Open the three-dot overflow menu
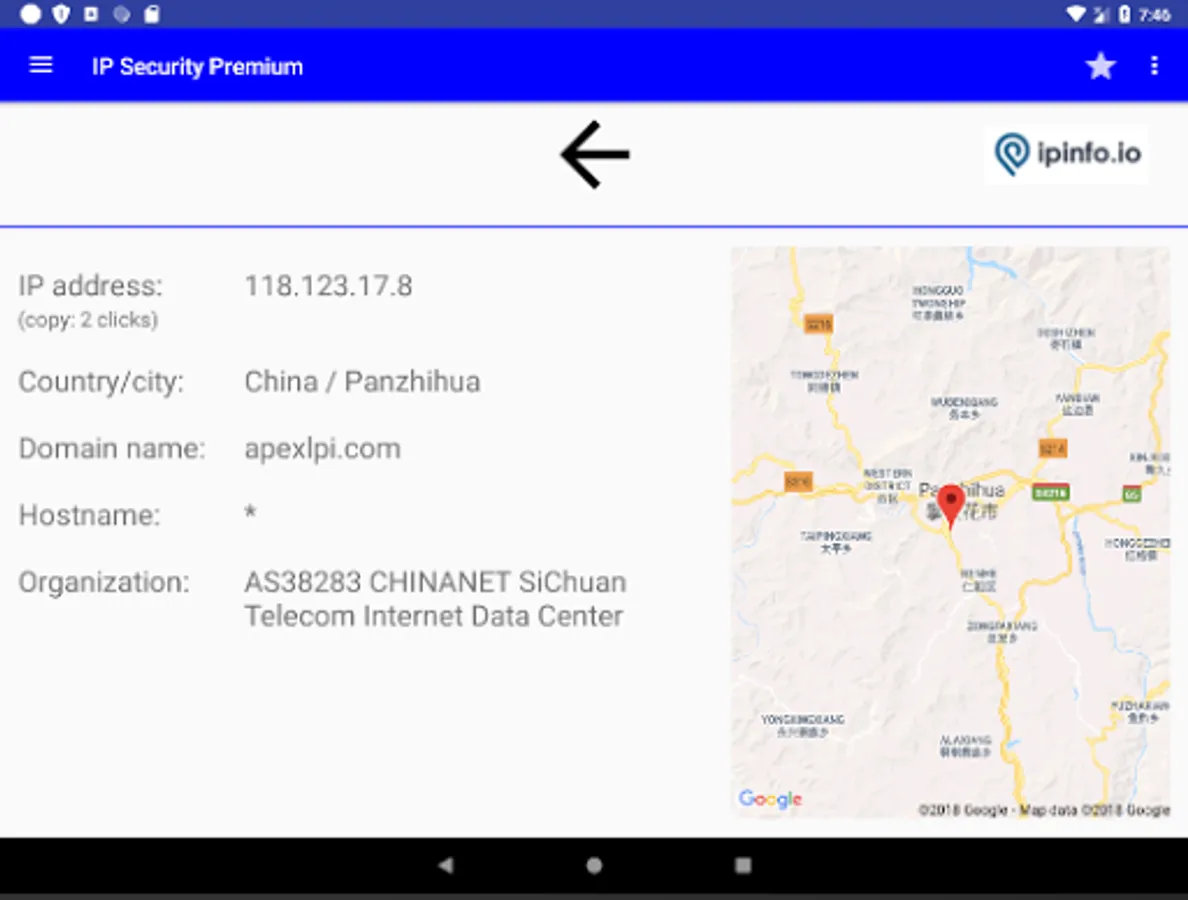This screenshot has width=1188, height=900. click(1154, 66)
